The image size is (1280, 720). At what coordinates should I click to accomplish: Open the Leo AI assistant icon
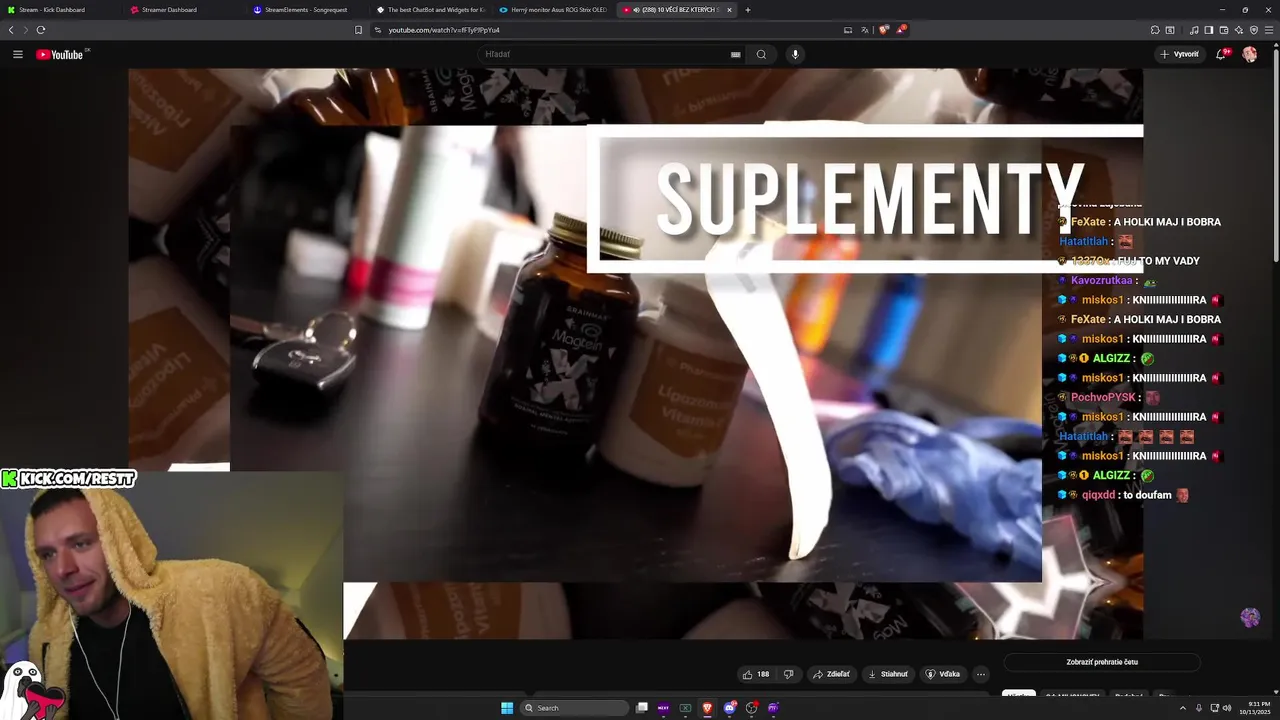pyautogui.click(x=1239, y=30)
